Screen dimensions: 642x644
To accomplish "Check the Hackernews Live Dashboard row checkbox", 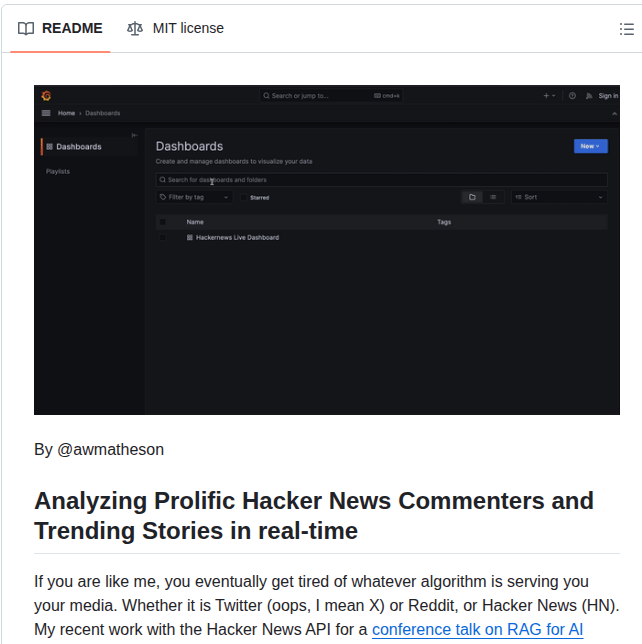I will click(163, 237).
